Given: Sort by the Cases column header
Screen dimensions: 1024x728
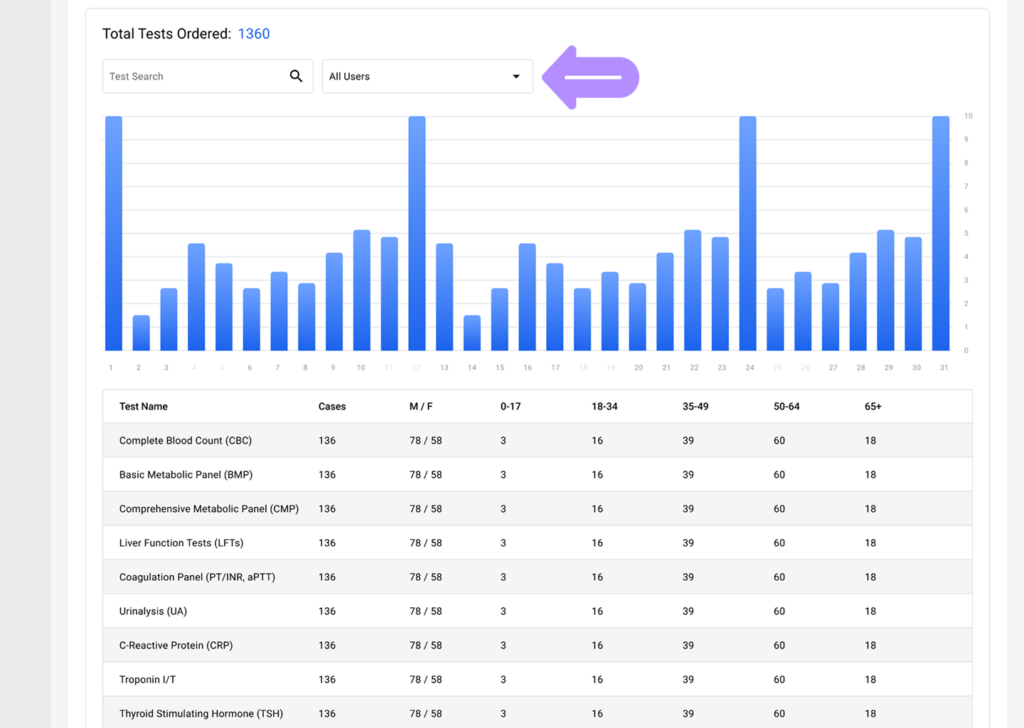Looking at the screenshot, I should (x=332, y=407).
